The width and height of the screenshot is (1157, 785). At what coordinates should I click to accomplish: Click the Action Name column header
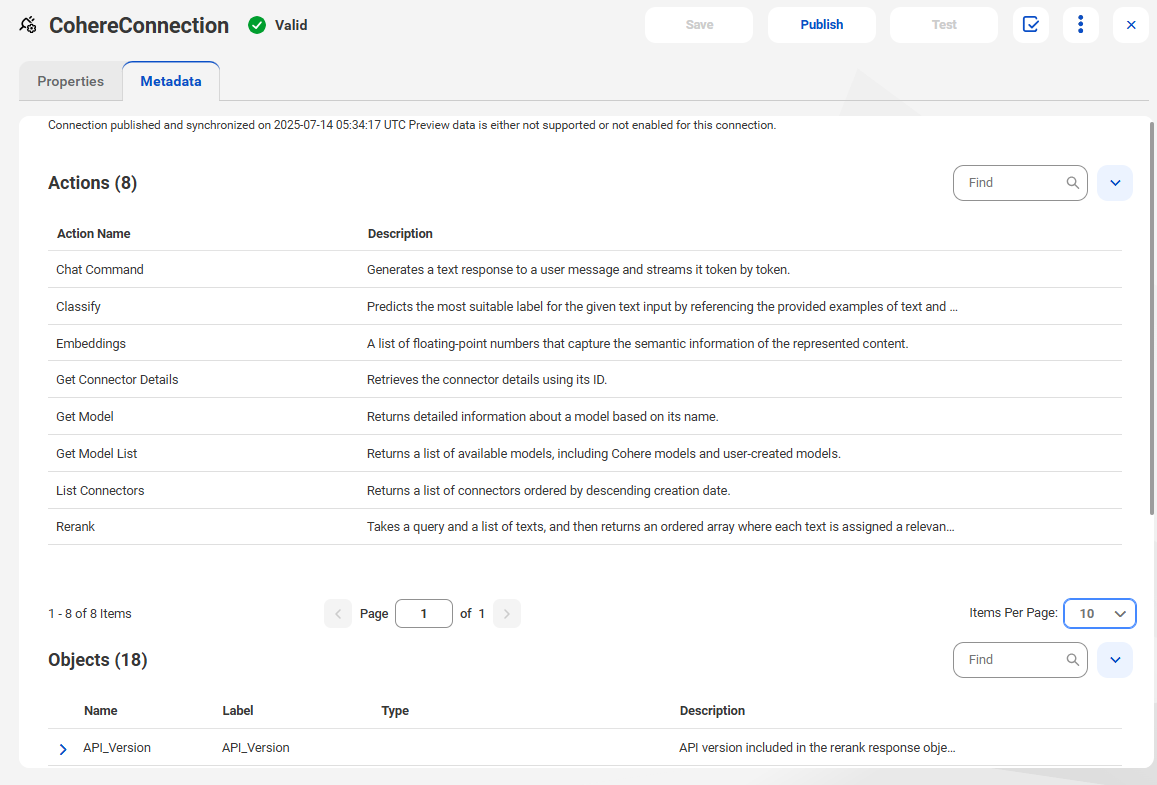coord(94,234)
